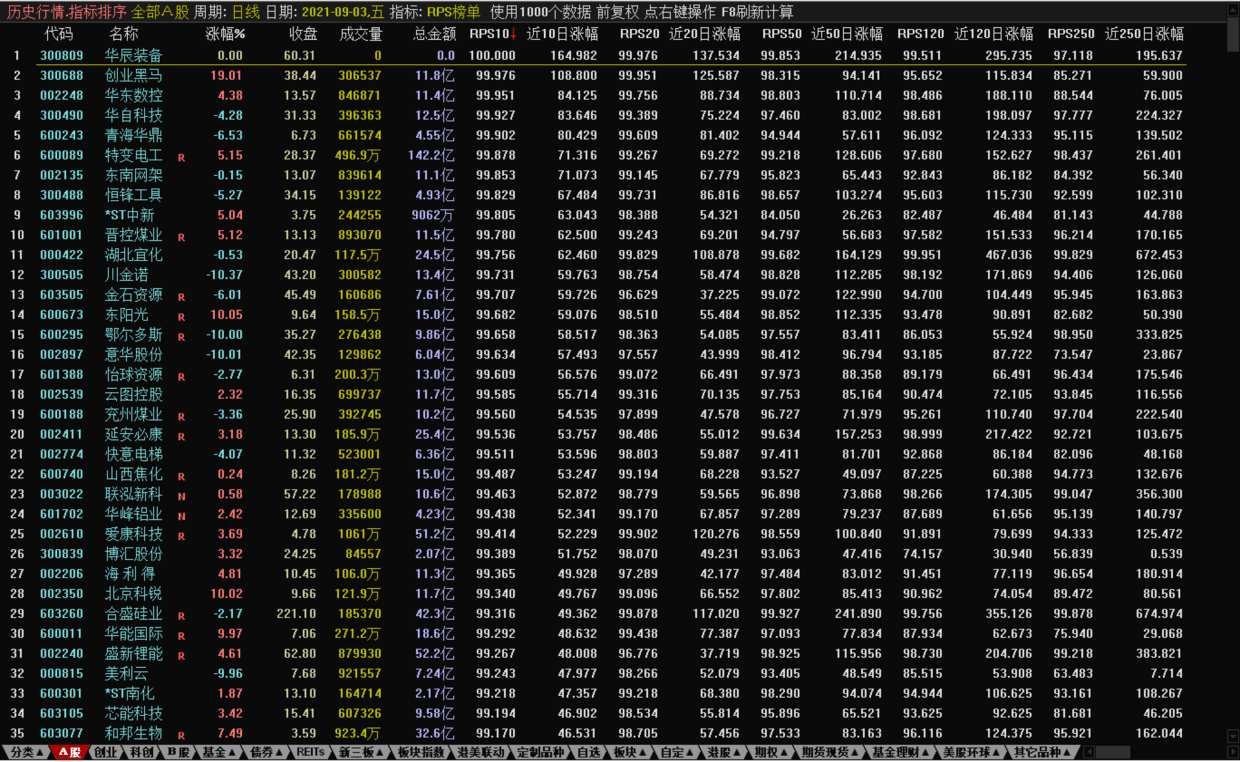Switch to the 创业 tab
Image resolution: width=1240 pixels, height=762 pixels.
click(x=105, y=752)
